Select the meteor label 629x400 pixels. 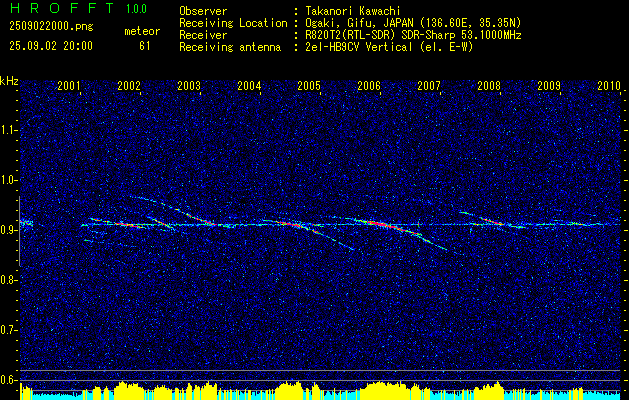pyautogui.click(x=142, y=31)
